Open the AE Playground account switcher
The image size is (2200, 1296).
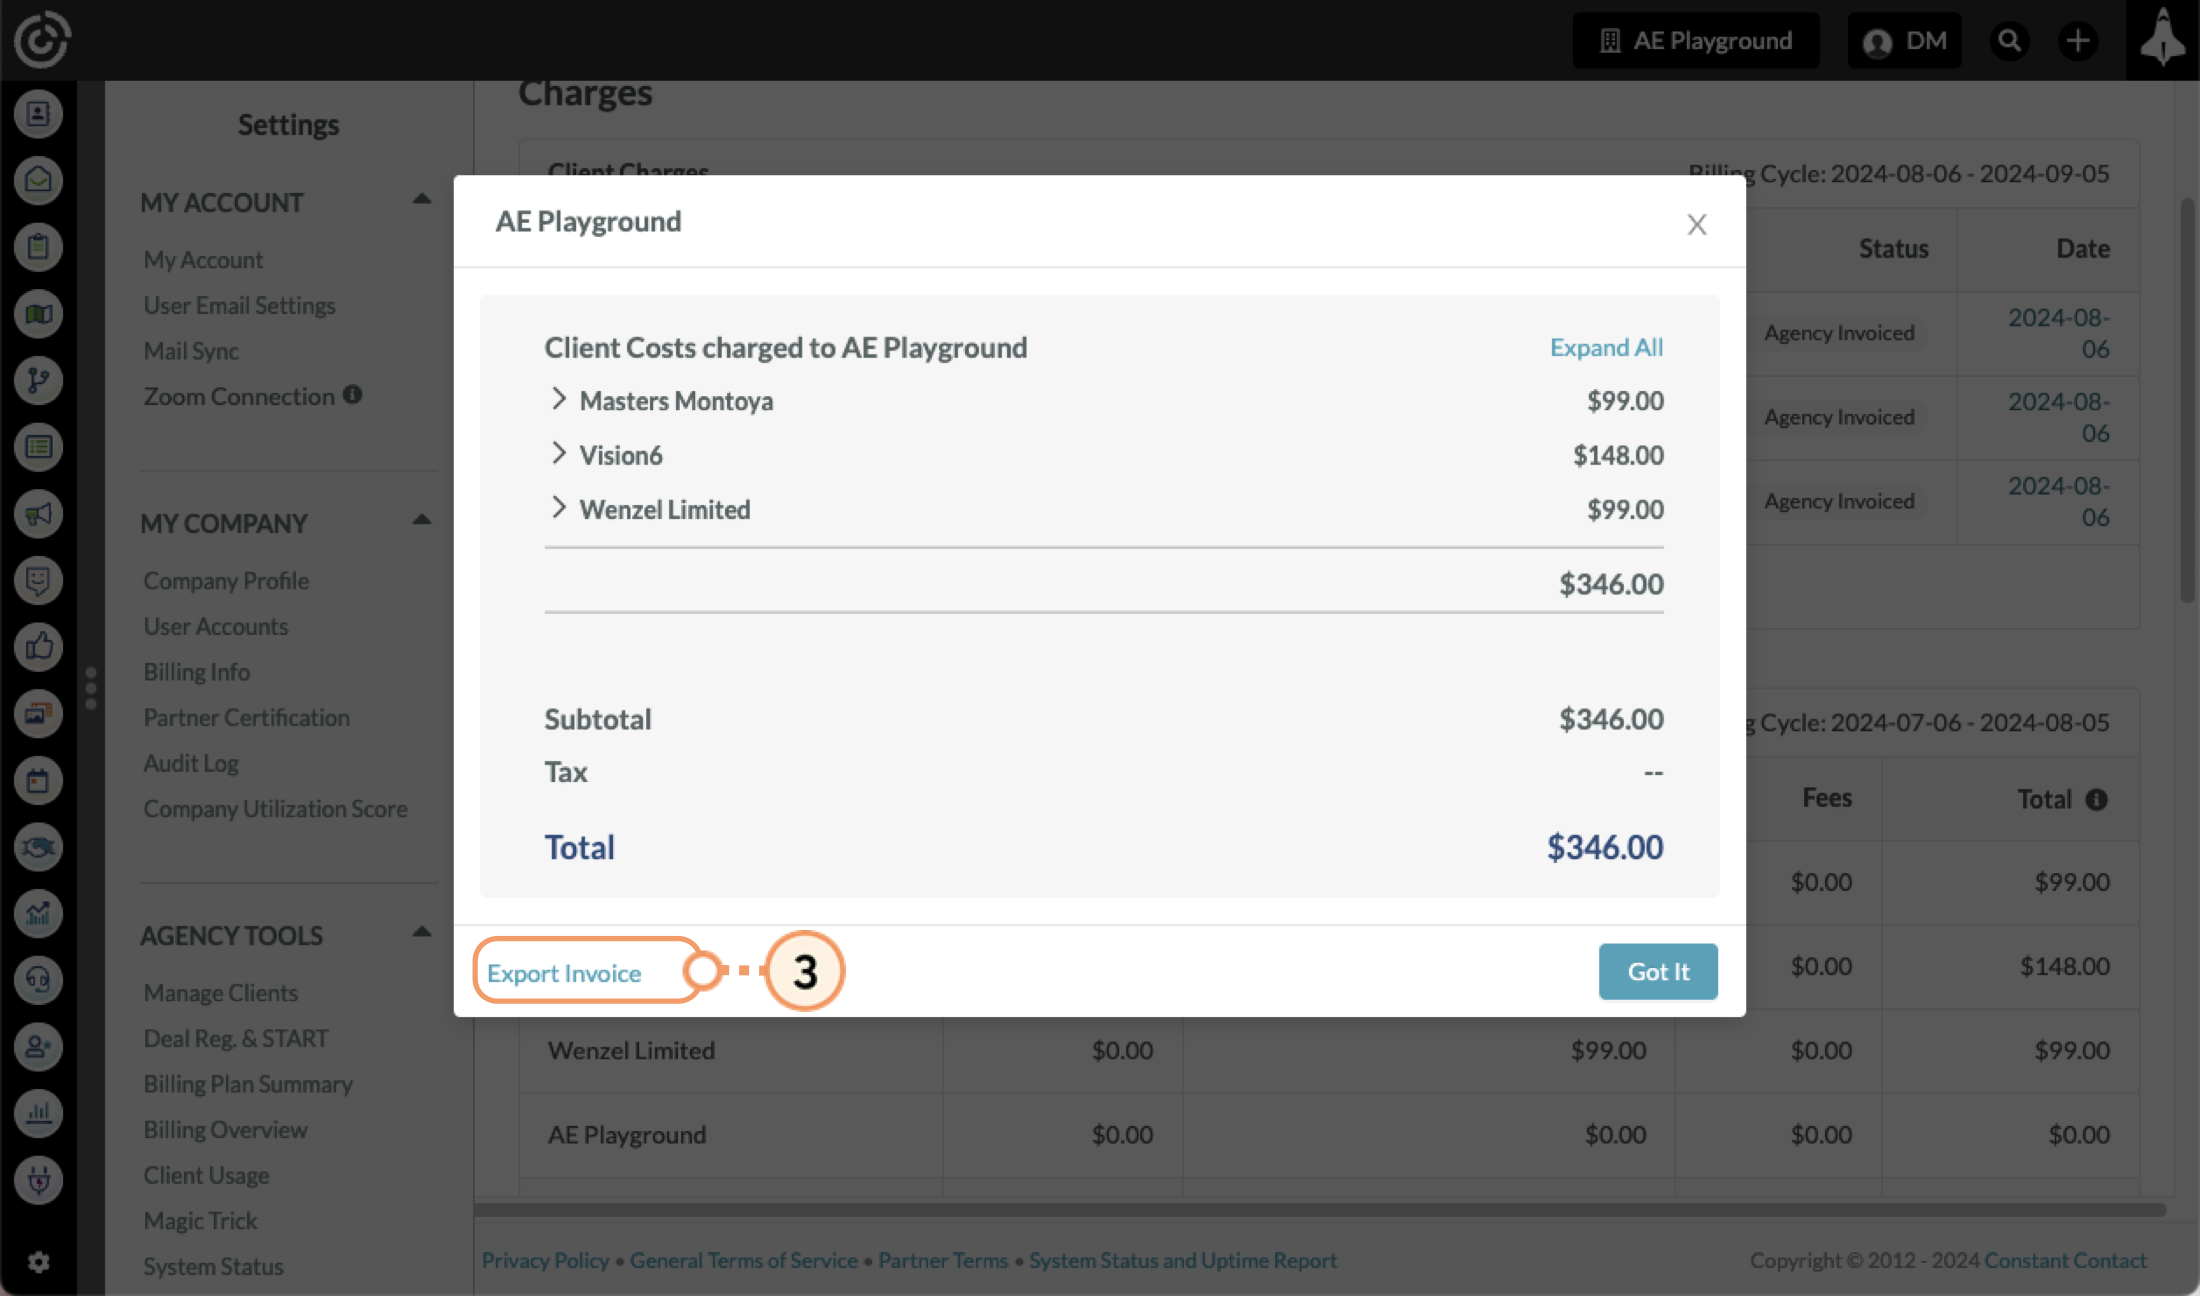click(x=1696, y=41)
